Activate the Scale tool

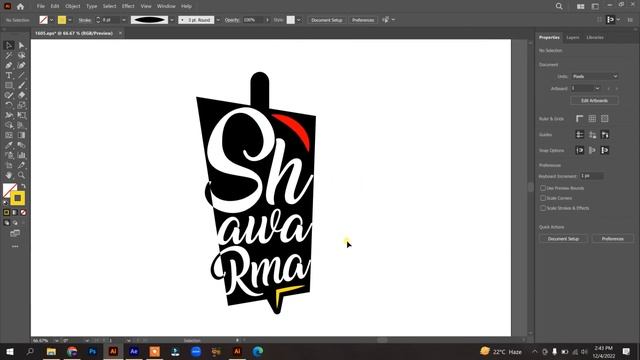tap(21, 105)
